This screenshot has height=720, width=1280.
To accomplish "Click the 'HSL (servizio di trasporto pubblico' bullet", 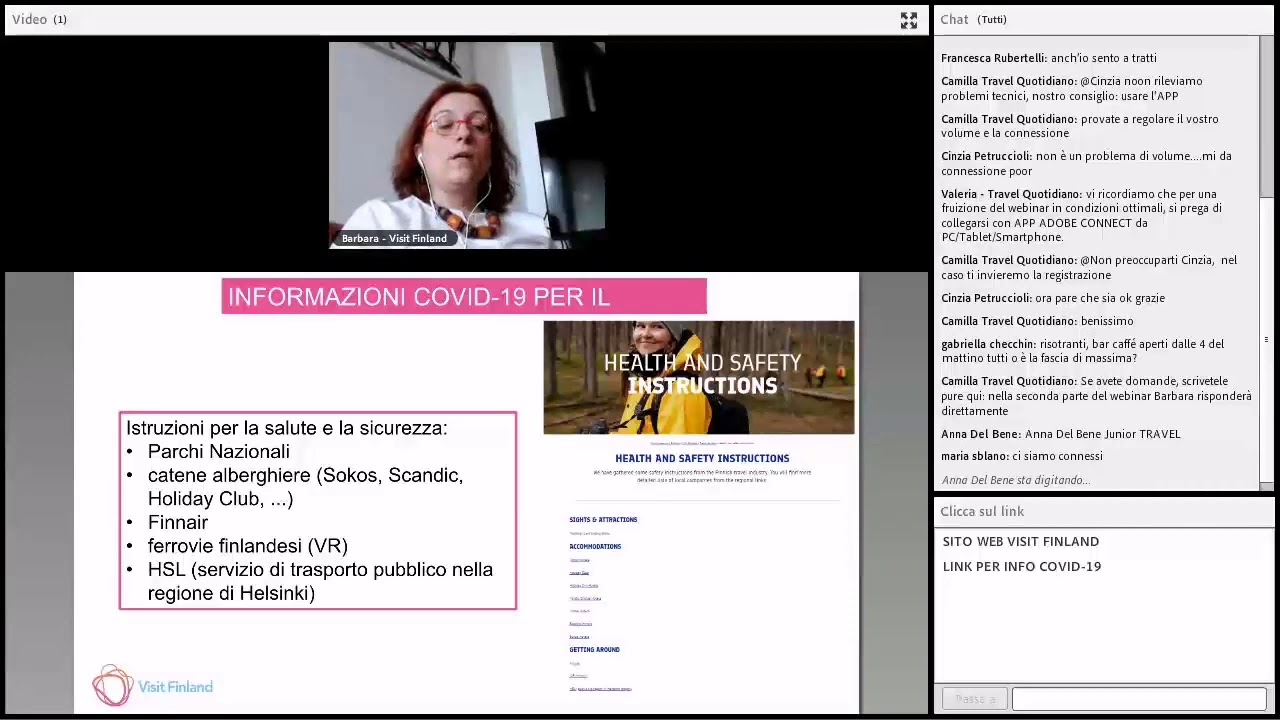I will [320, 581].
